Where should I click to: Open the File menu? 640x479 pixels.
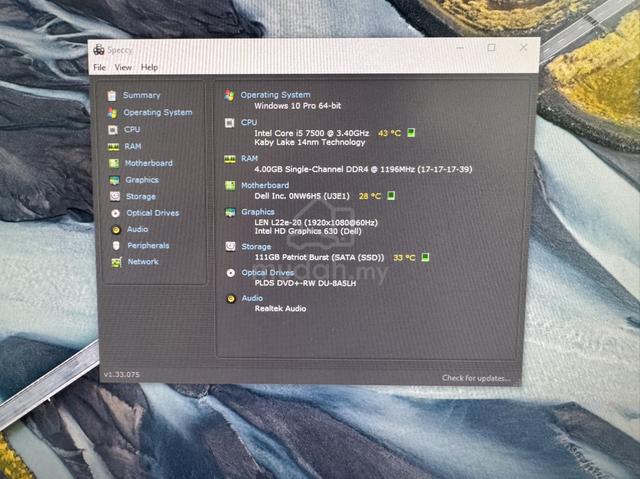pyautogui.click(x=100, y=67)
